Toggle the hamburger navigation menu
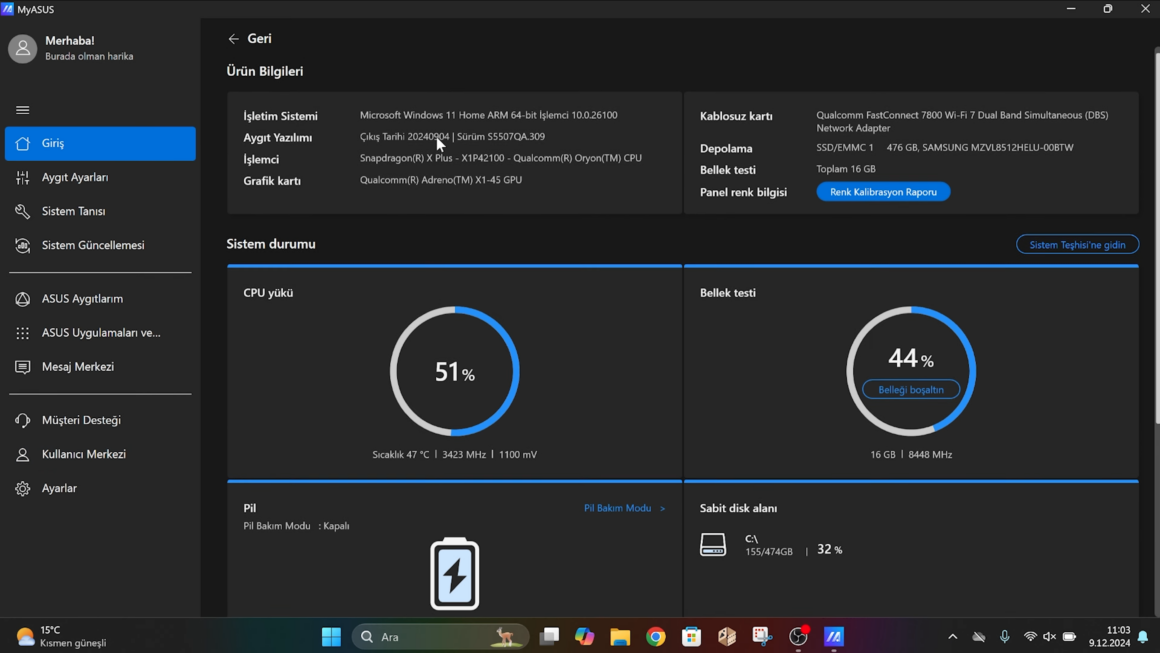The height and width of the screenshot is (653, 1160). click(x=23, y=110)
